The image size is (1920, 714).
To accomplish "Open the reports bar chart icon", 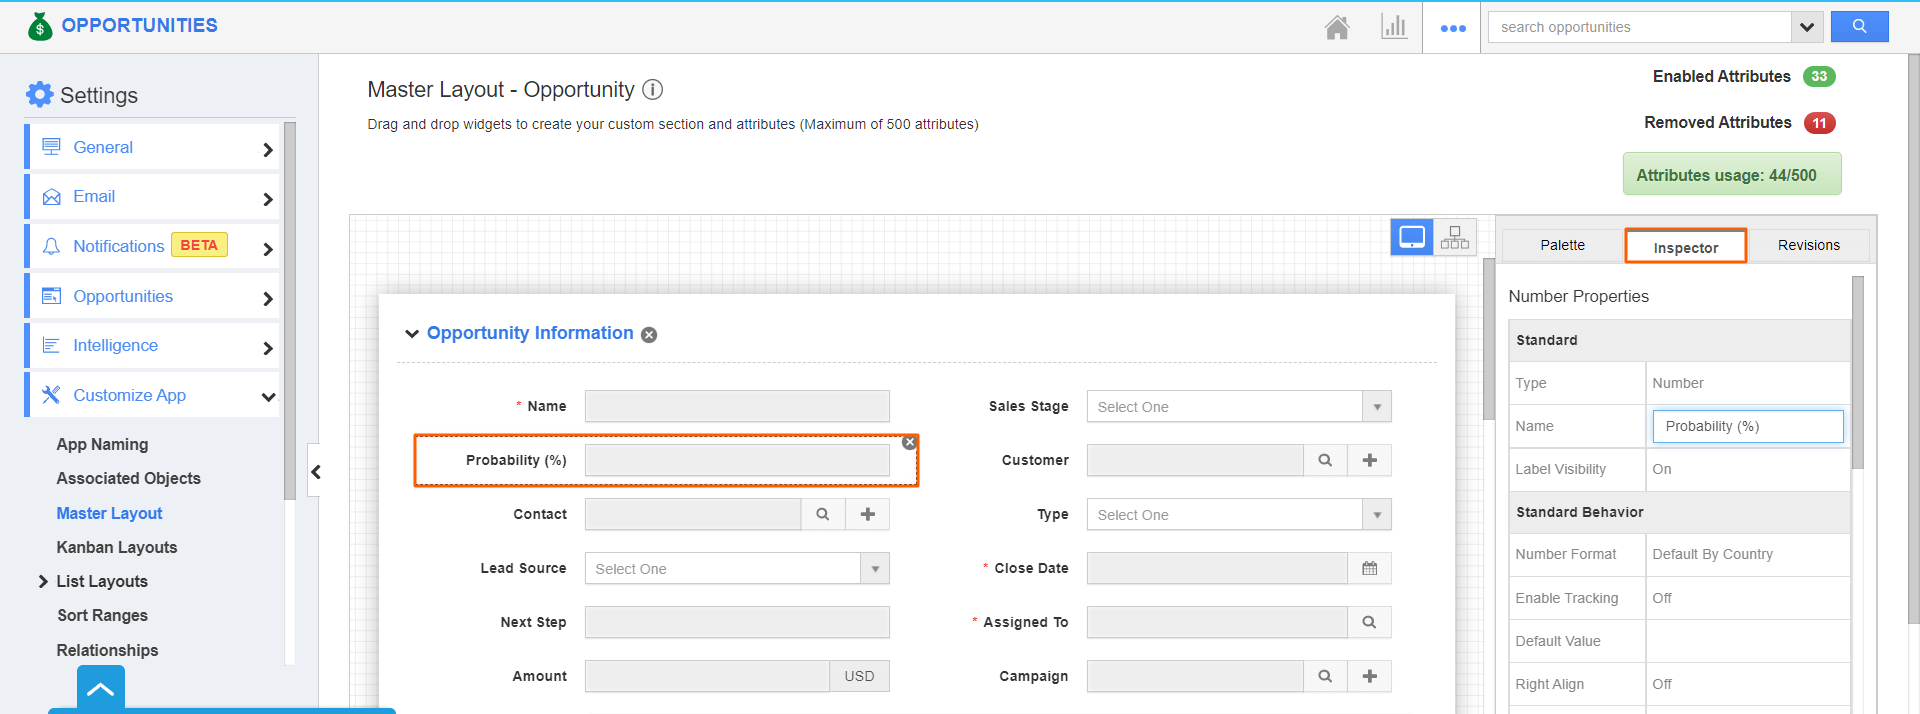I will [x=1393, y=27].
